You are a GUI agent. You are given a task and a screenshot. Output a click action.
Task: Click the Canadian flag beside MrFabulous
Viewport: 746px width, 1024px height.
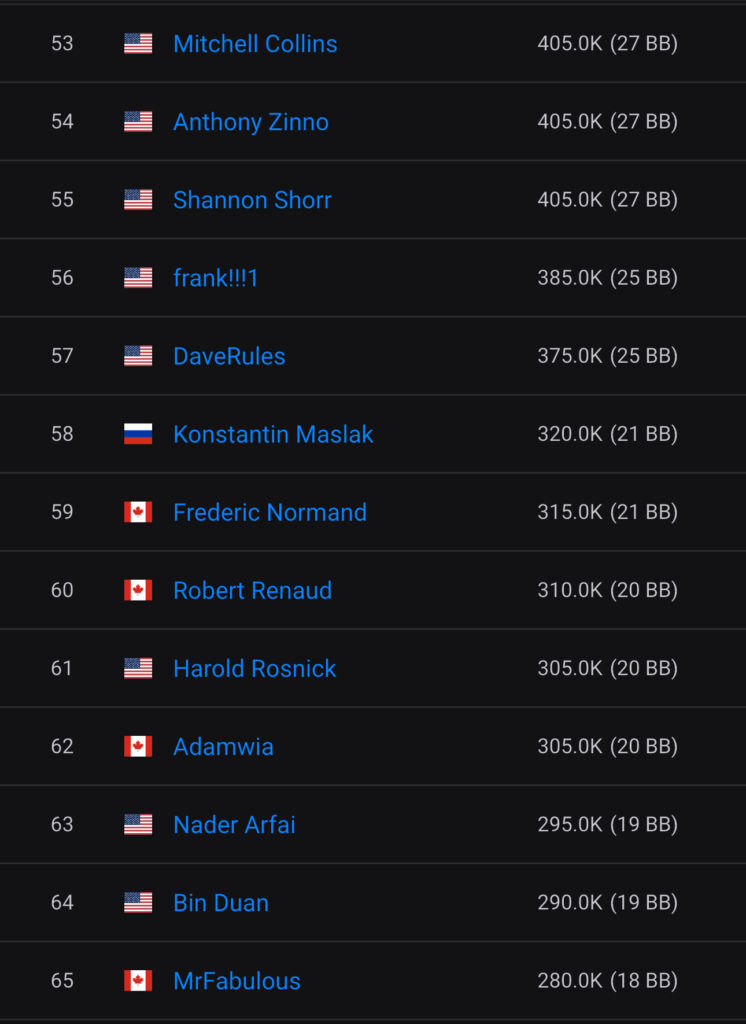click(138, 980)
